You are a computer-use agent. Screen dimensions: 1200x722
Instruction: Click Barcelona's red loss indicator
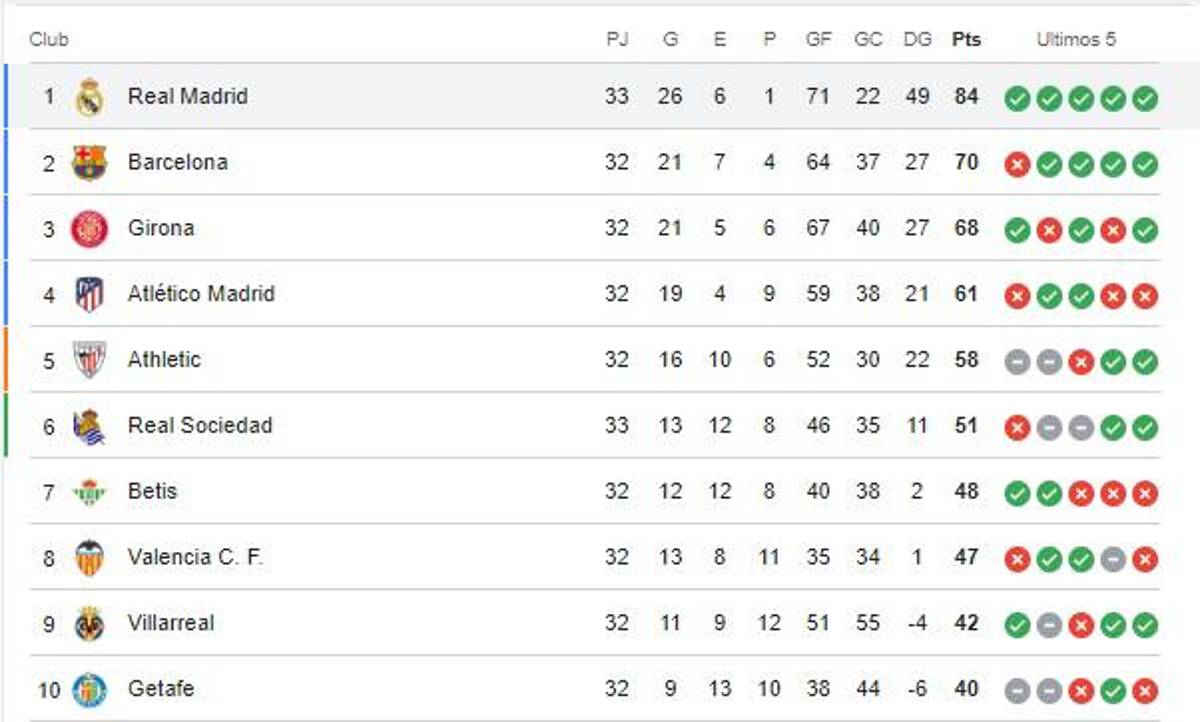pyautogui.click(x=1016, y=163)
